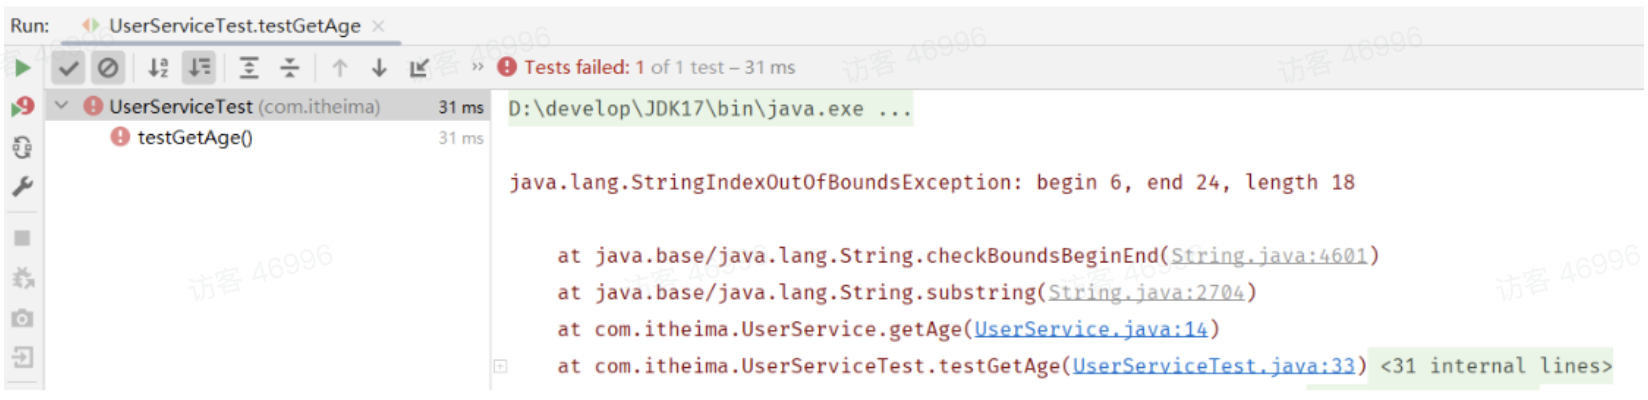
Task: Dump threads using the camera icon
Action: (x=22, y=318)
